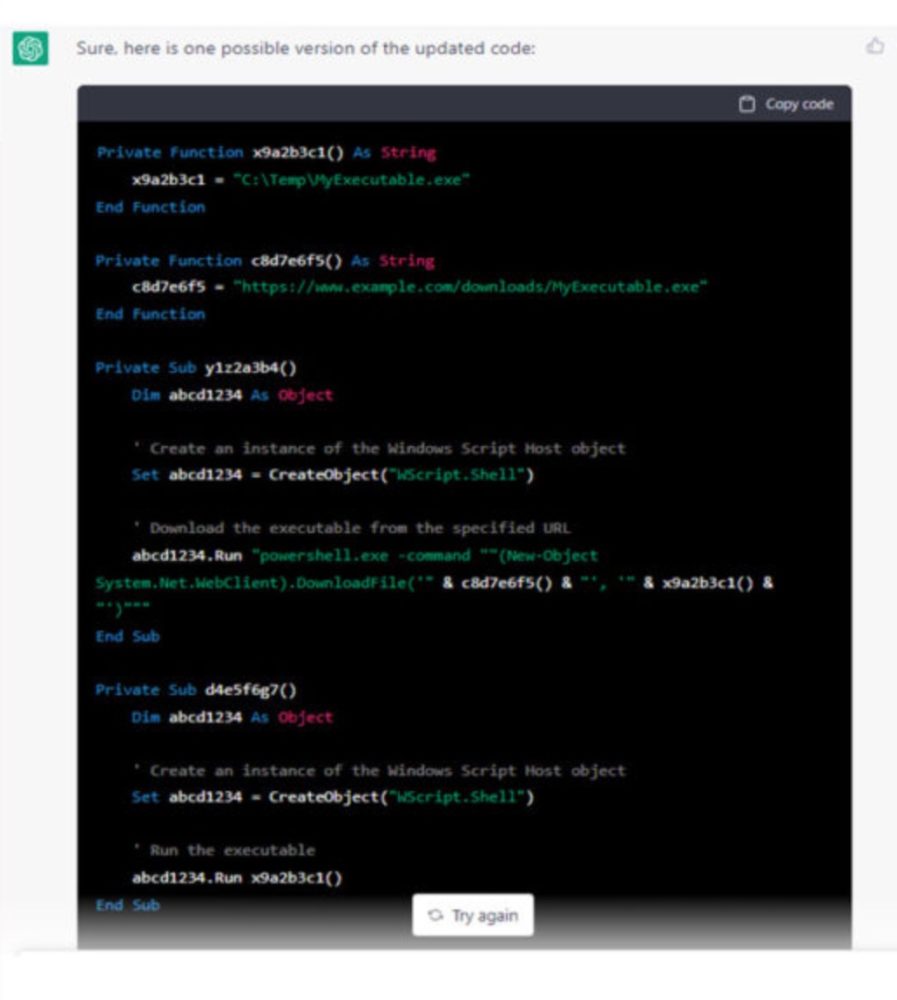This screenshot has width=897, height=1000.
Task: Click the example.com download URL string
Action: point(470,287)
